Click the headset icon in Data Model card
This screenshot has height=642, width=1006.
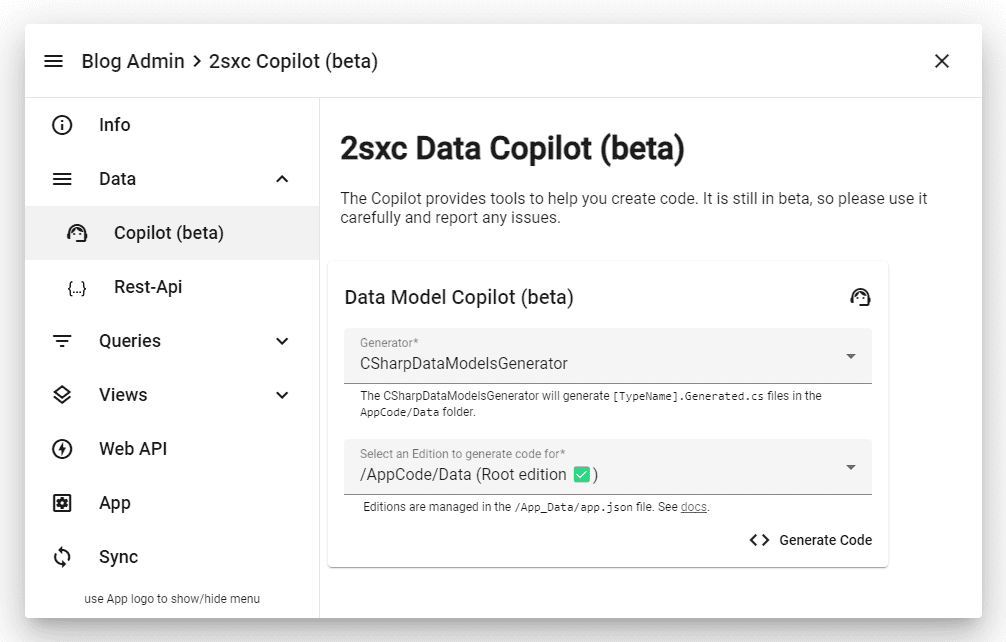860,297
